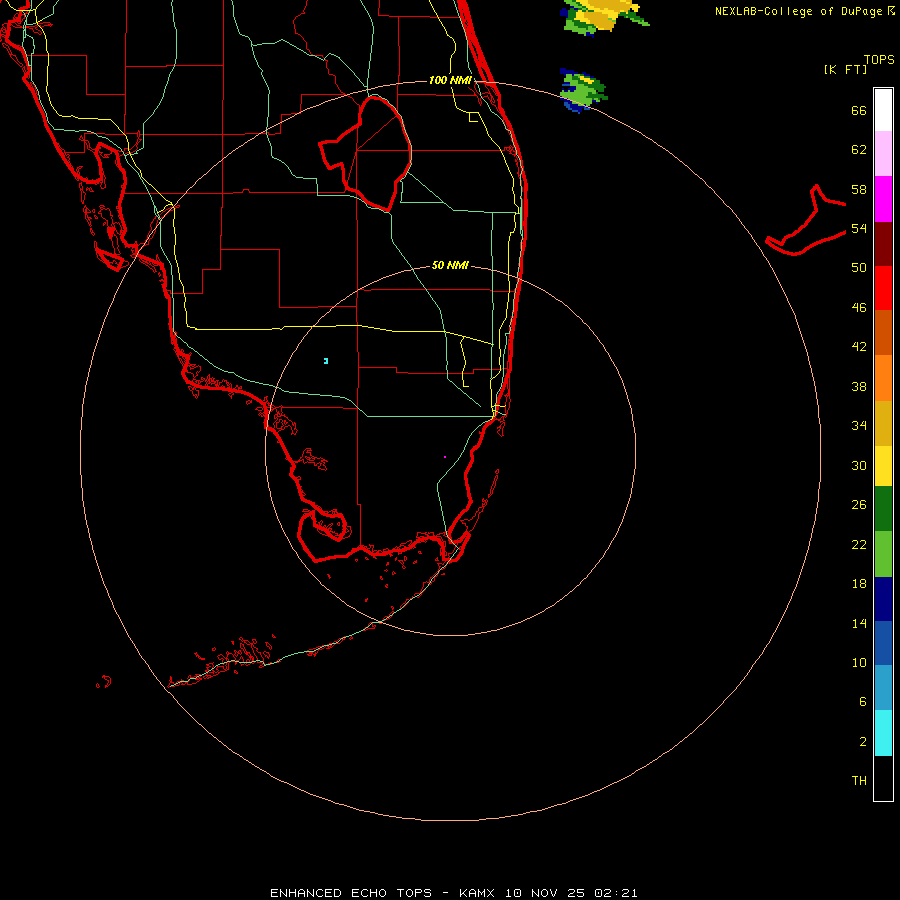
Task: Click the black TH threshold swatch
Action: point(883,778)
